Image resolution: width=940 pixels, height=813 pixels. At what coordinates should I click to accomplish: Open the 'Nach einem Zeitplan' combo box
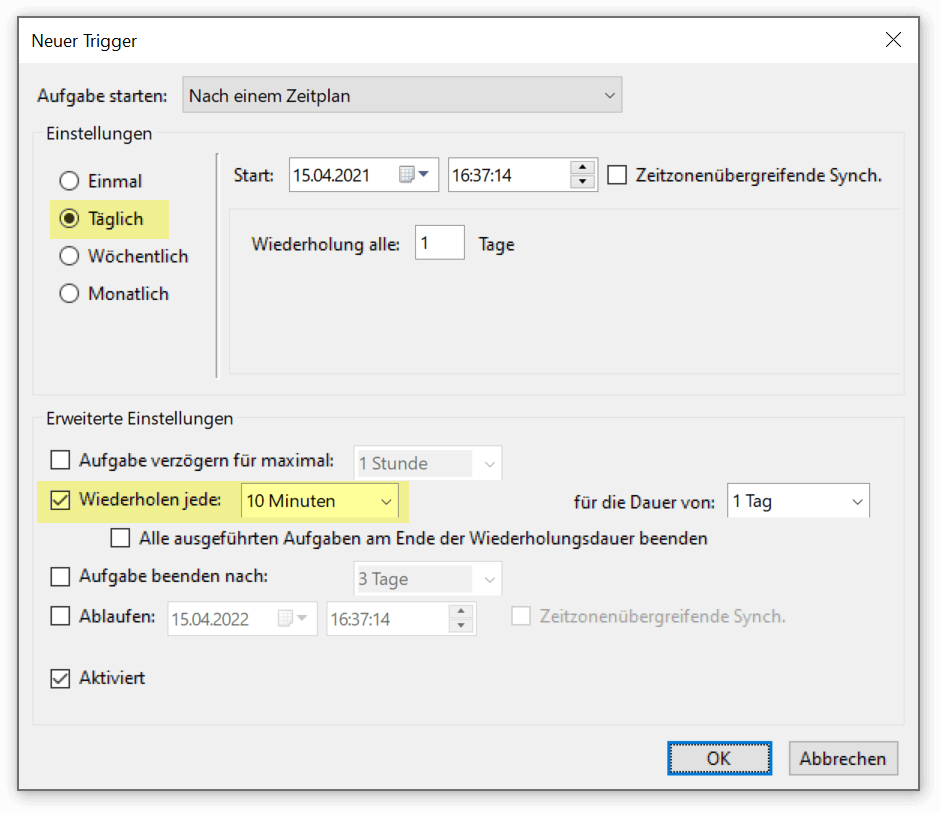pos(400,94)
